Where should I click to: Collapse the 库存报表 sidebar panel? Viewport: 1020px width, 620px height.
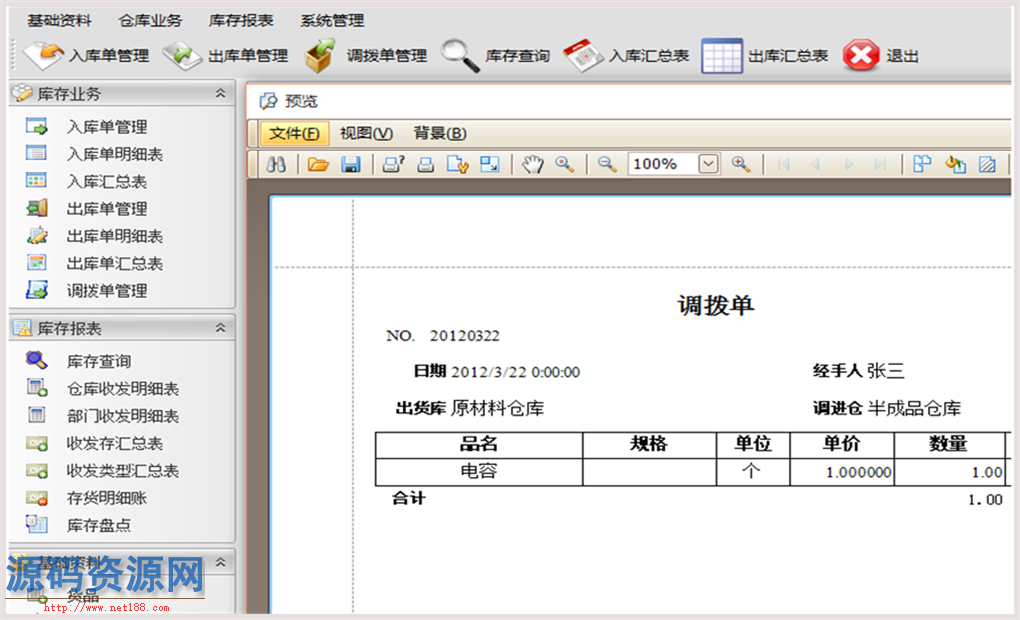220,328
